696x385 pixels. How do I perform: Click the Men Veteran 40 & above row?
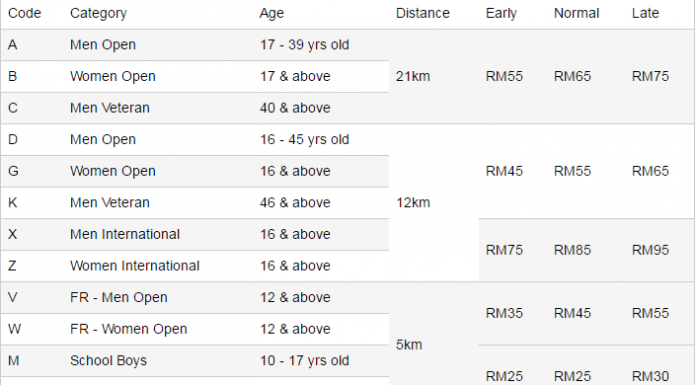[195, 108]
